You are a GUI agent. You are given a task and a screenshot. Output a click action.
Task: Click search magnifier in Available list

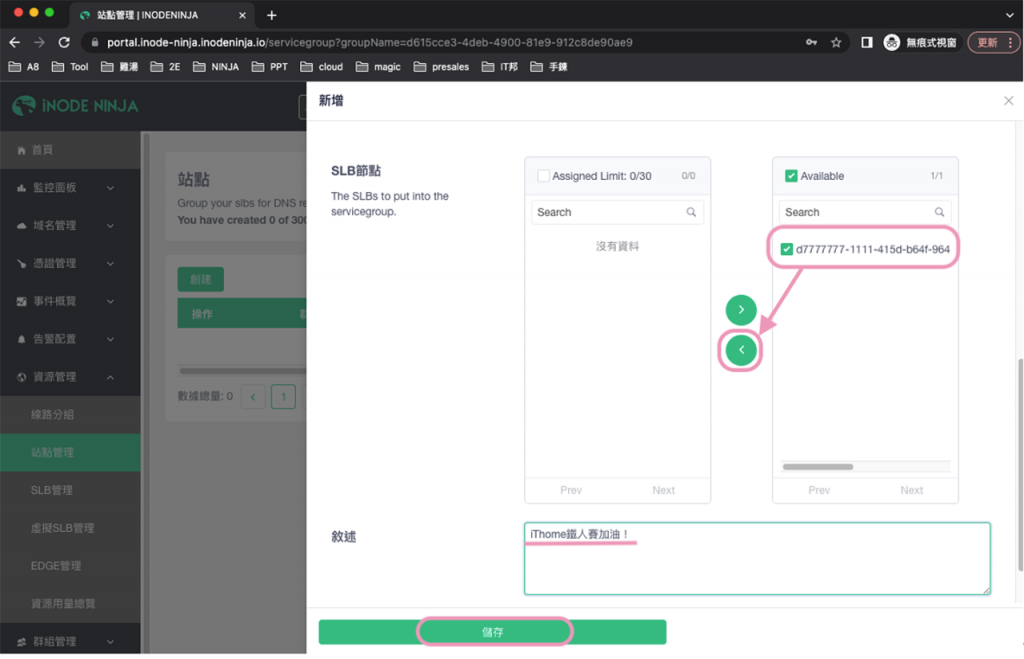pos(939,212)
